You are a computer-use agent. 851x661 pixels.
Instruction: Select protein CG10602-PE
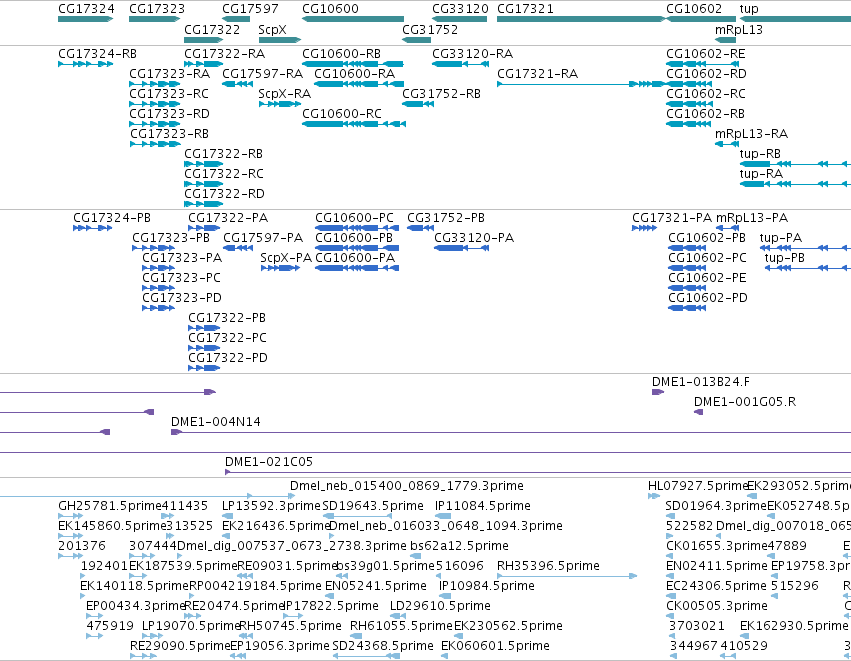click(x=707, y=278)
